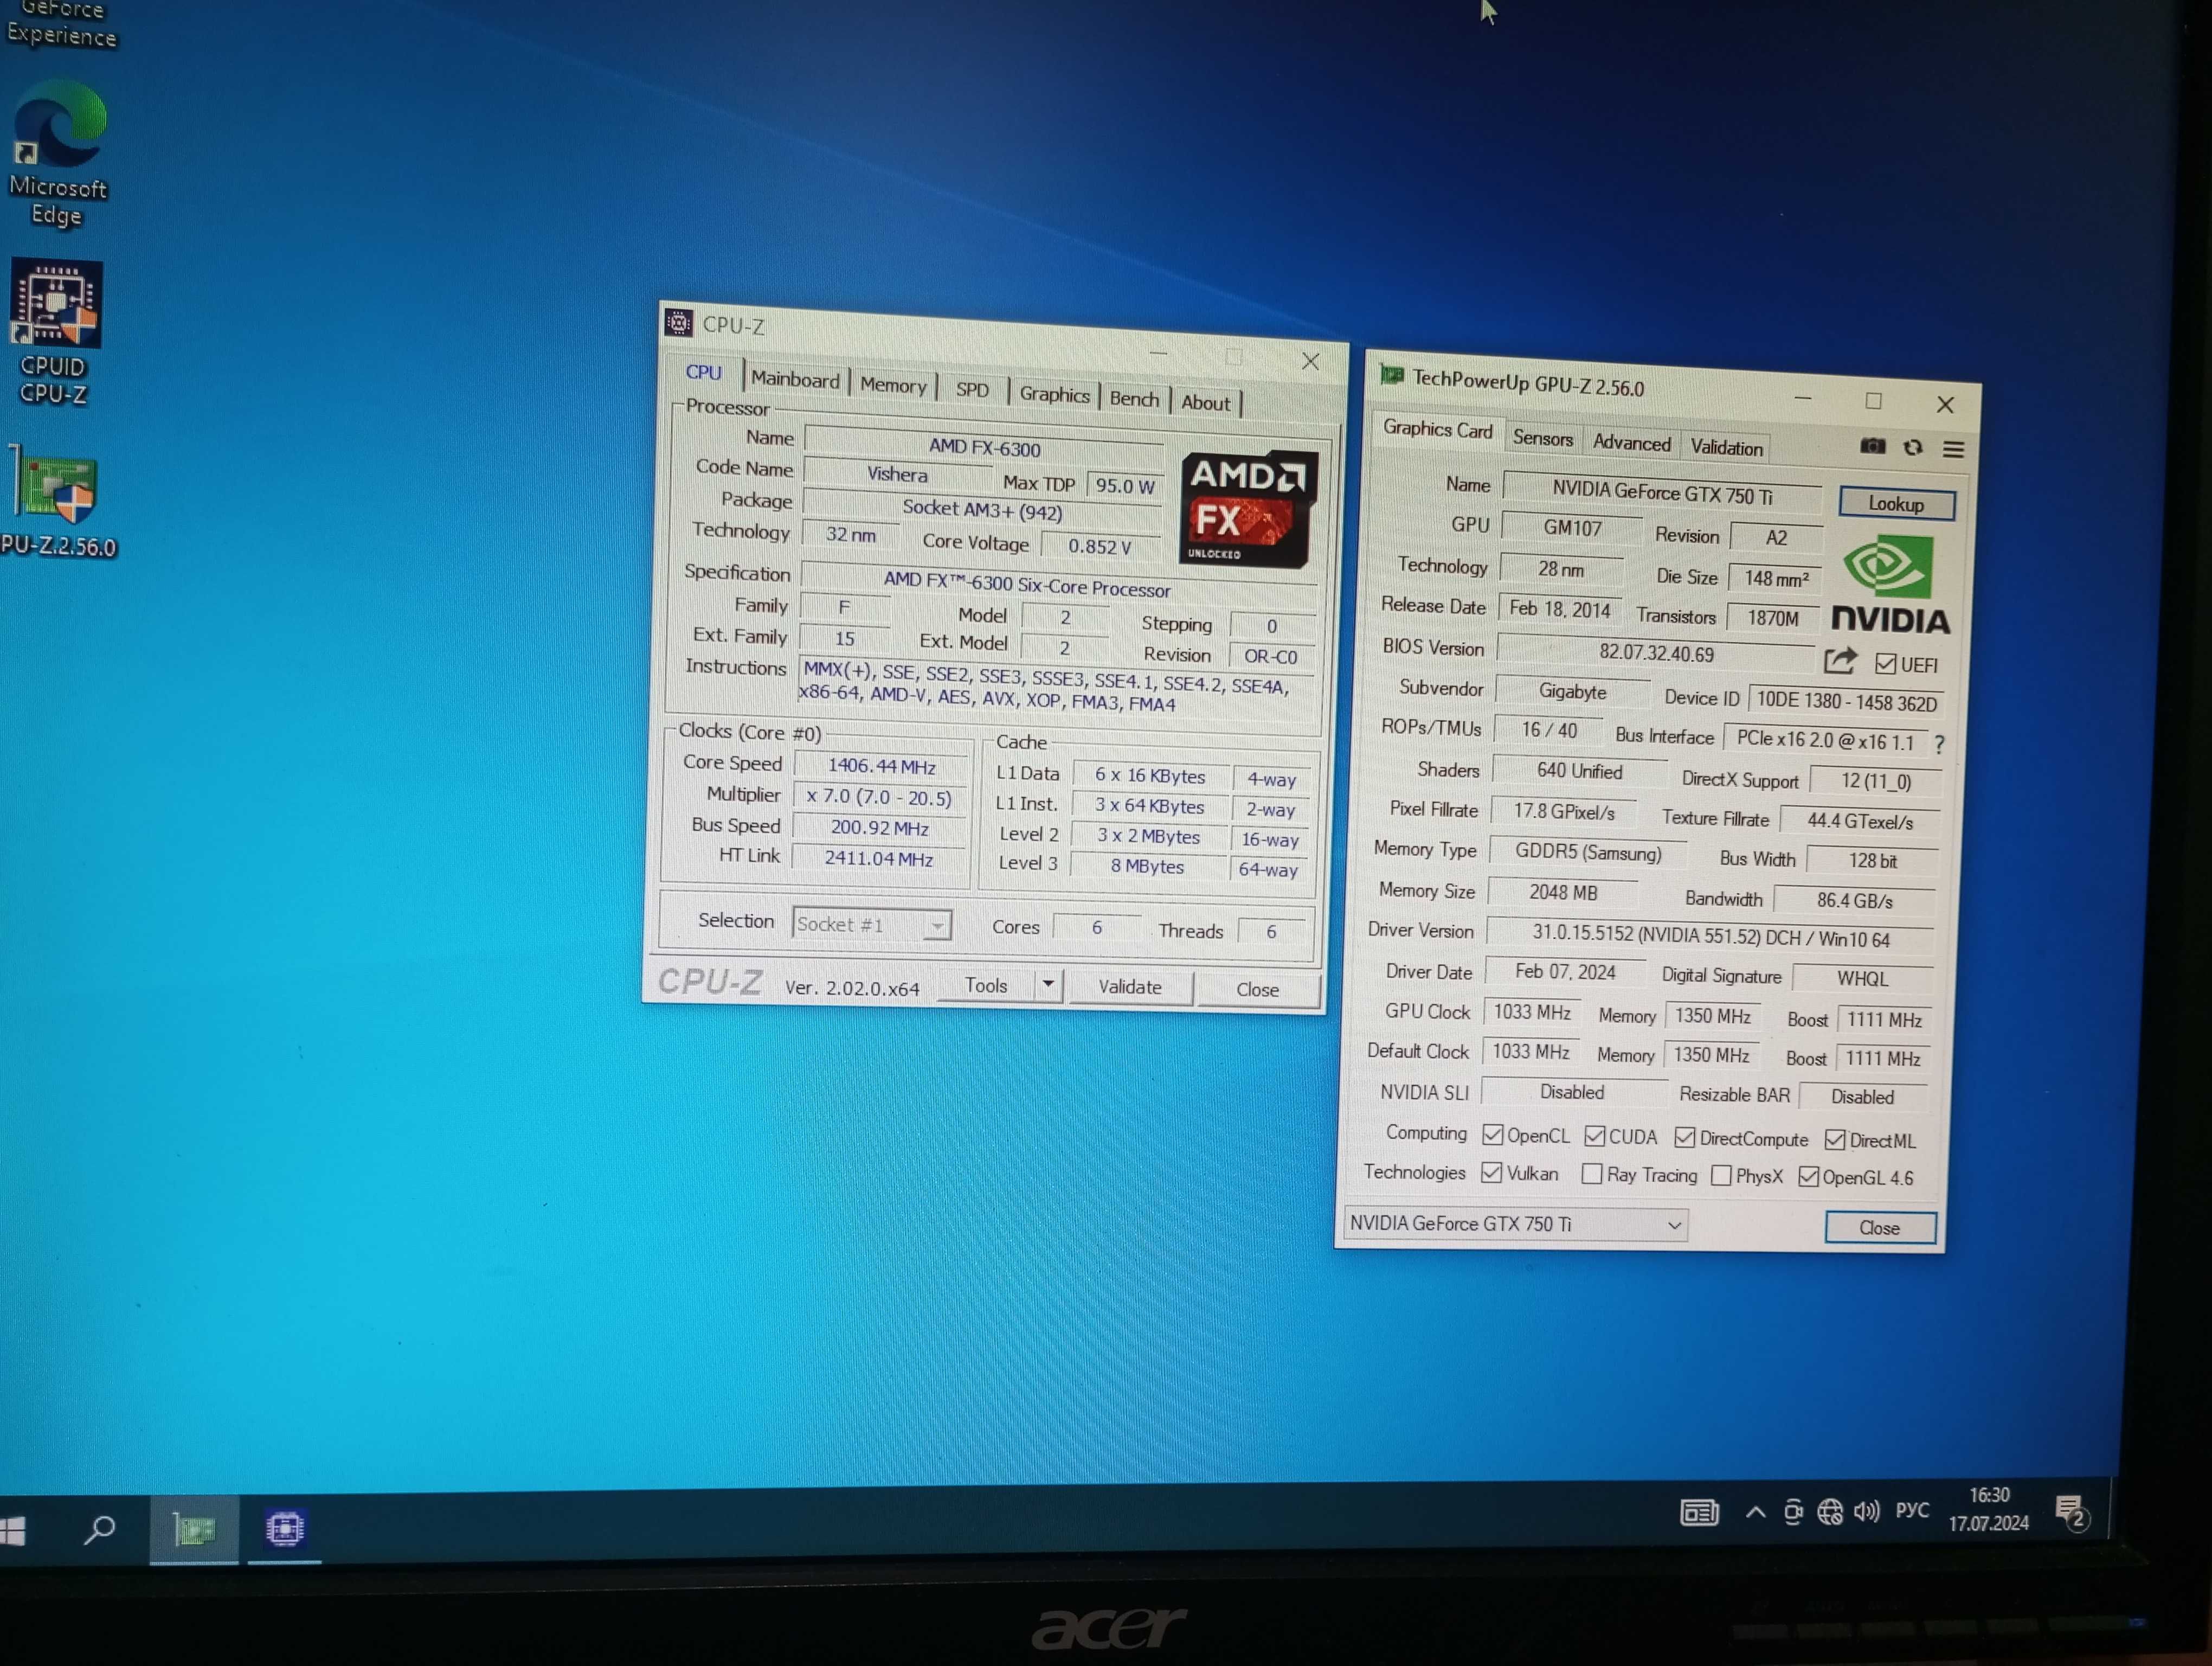
Task: Click the AMD FX logo in CPU-Z
Action: (x=1248, y=509)
